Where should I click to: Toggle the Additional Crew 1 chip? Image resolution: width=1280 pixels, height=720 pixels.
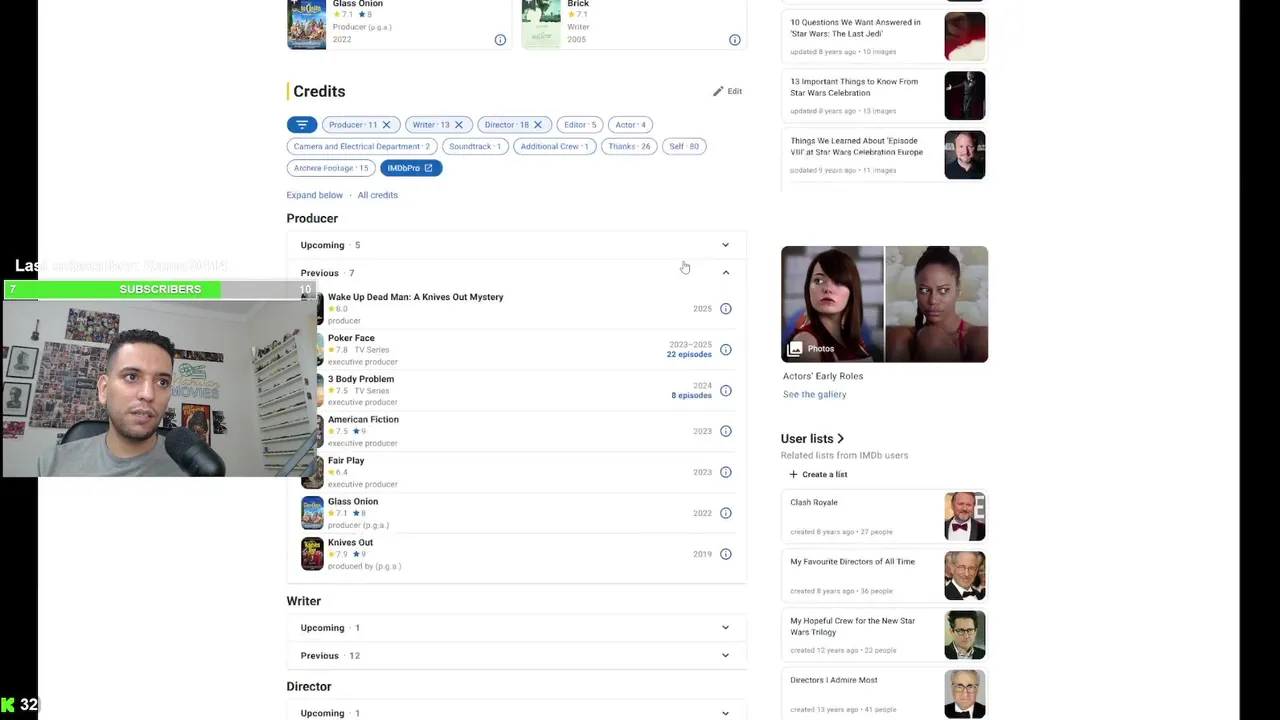[555, 146]
